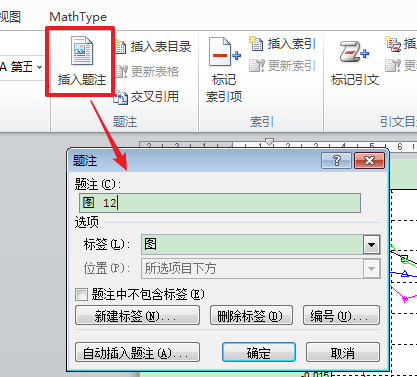Open the MathType ribbon tab
417x377 pixels.
tap(78, 17)
